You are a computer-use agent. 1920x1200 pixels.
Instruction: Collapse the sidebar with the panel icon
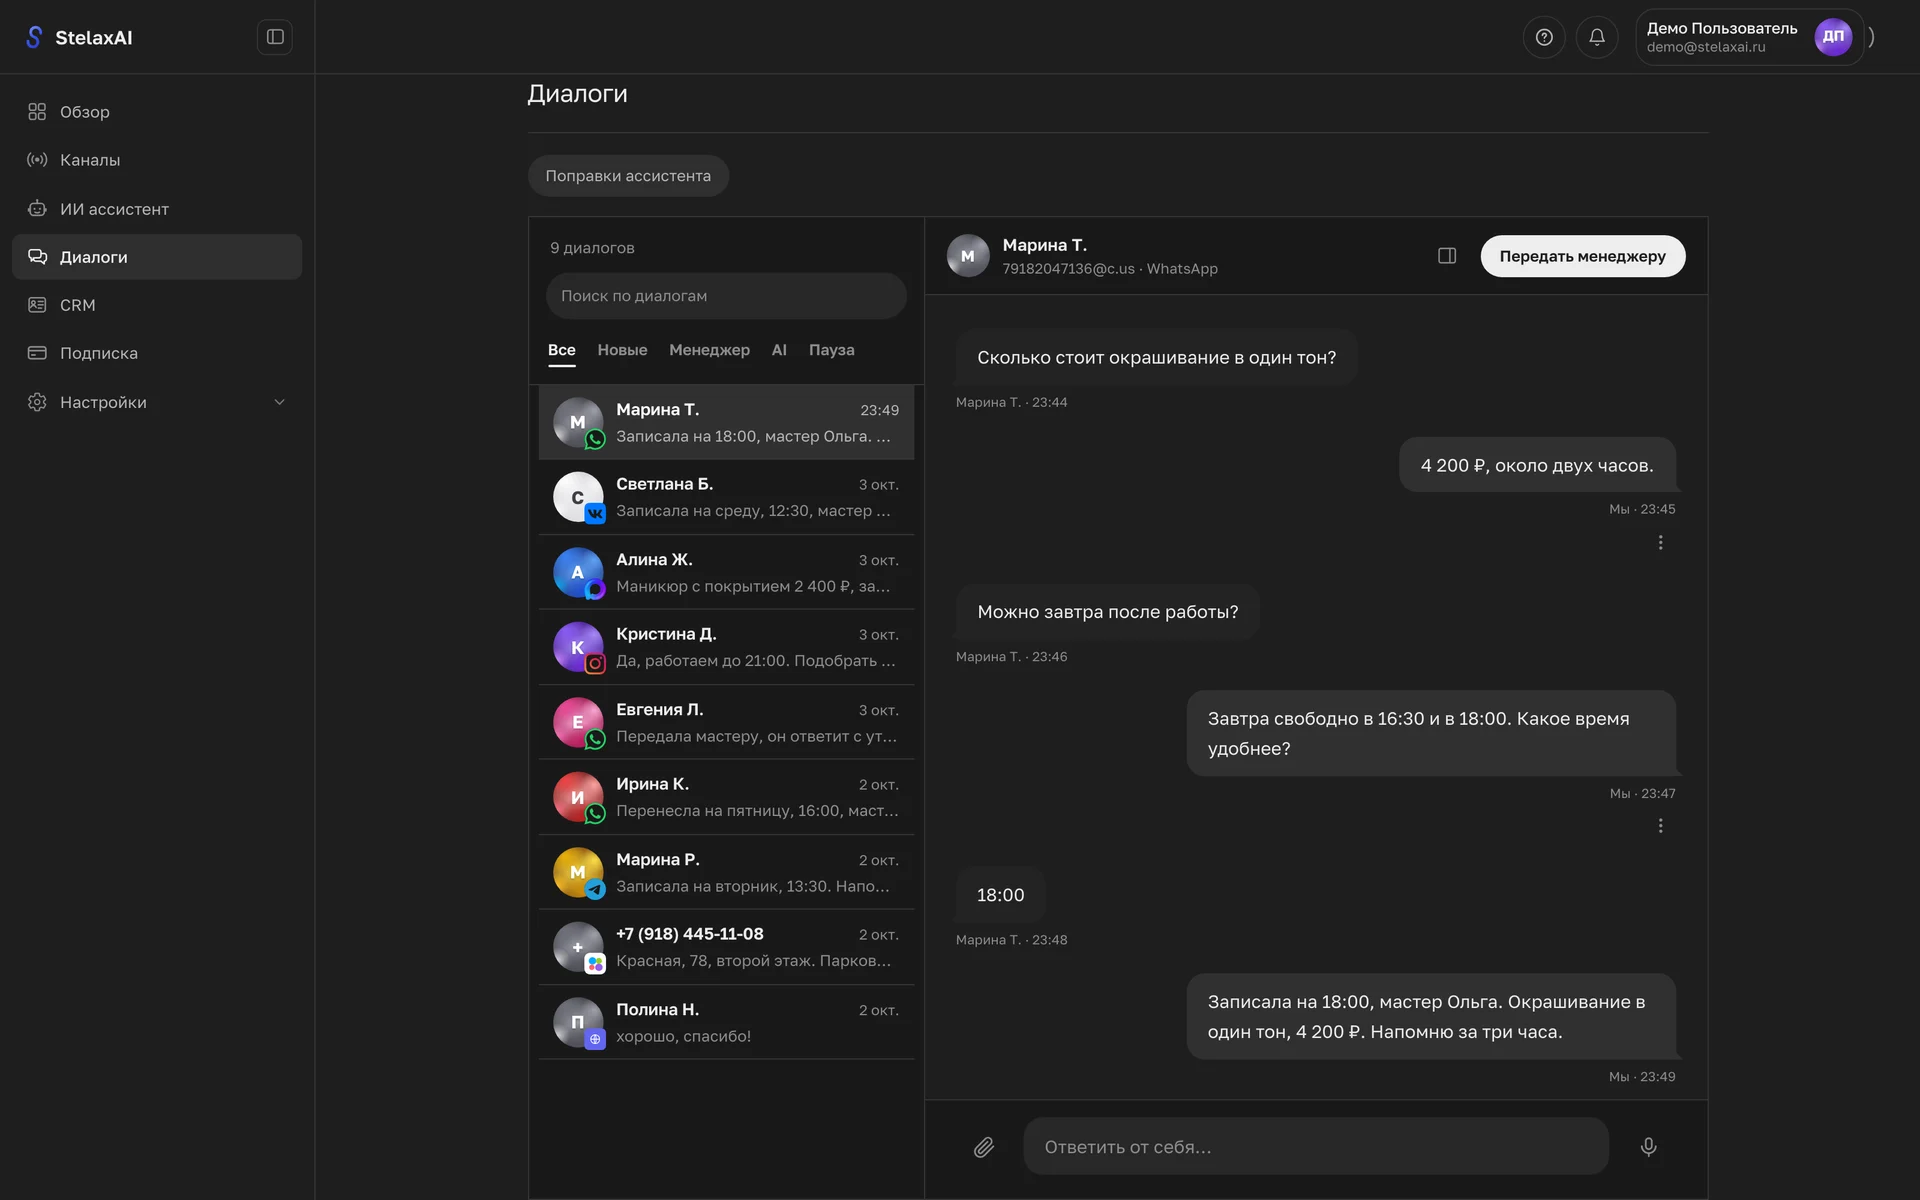(275, 37)
